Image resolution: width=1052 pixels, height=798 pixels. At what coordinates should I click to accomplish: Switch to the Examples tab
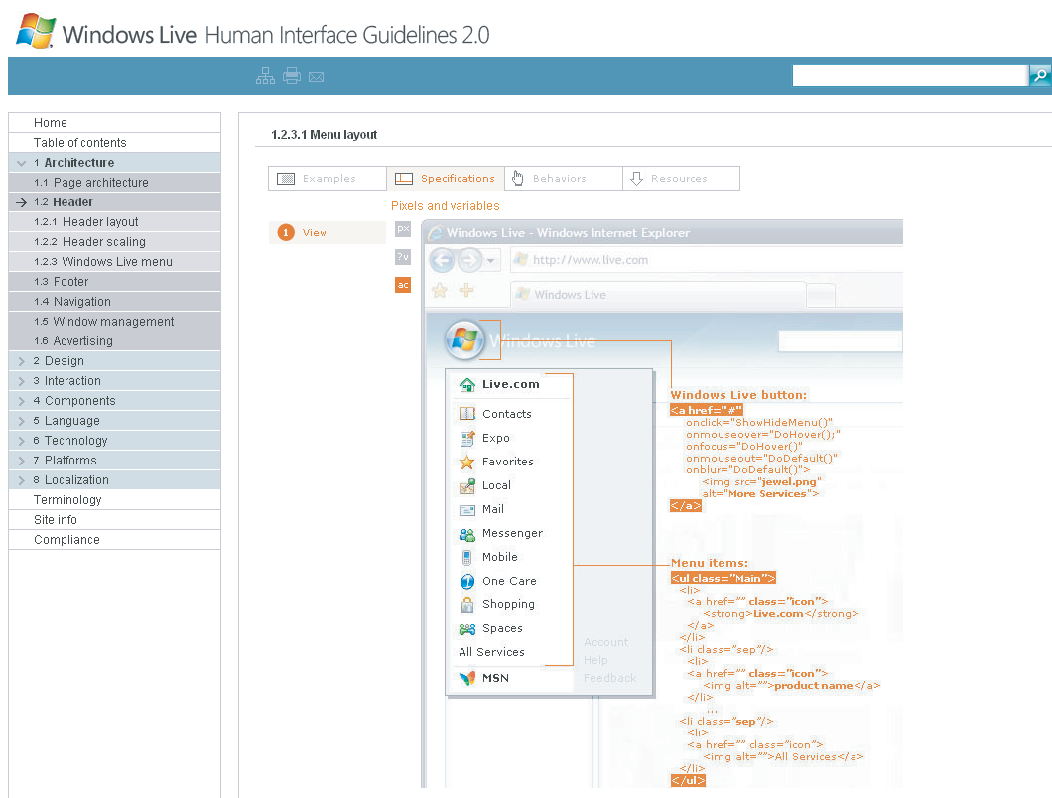pos(327,179)
